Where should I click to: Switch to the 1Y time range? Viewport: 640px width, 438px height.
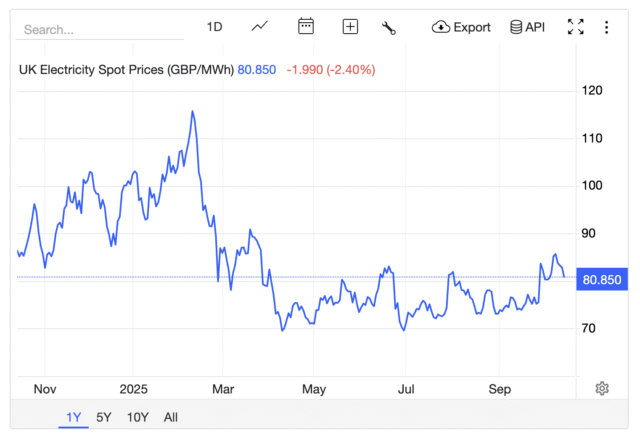[74, 417]
